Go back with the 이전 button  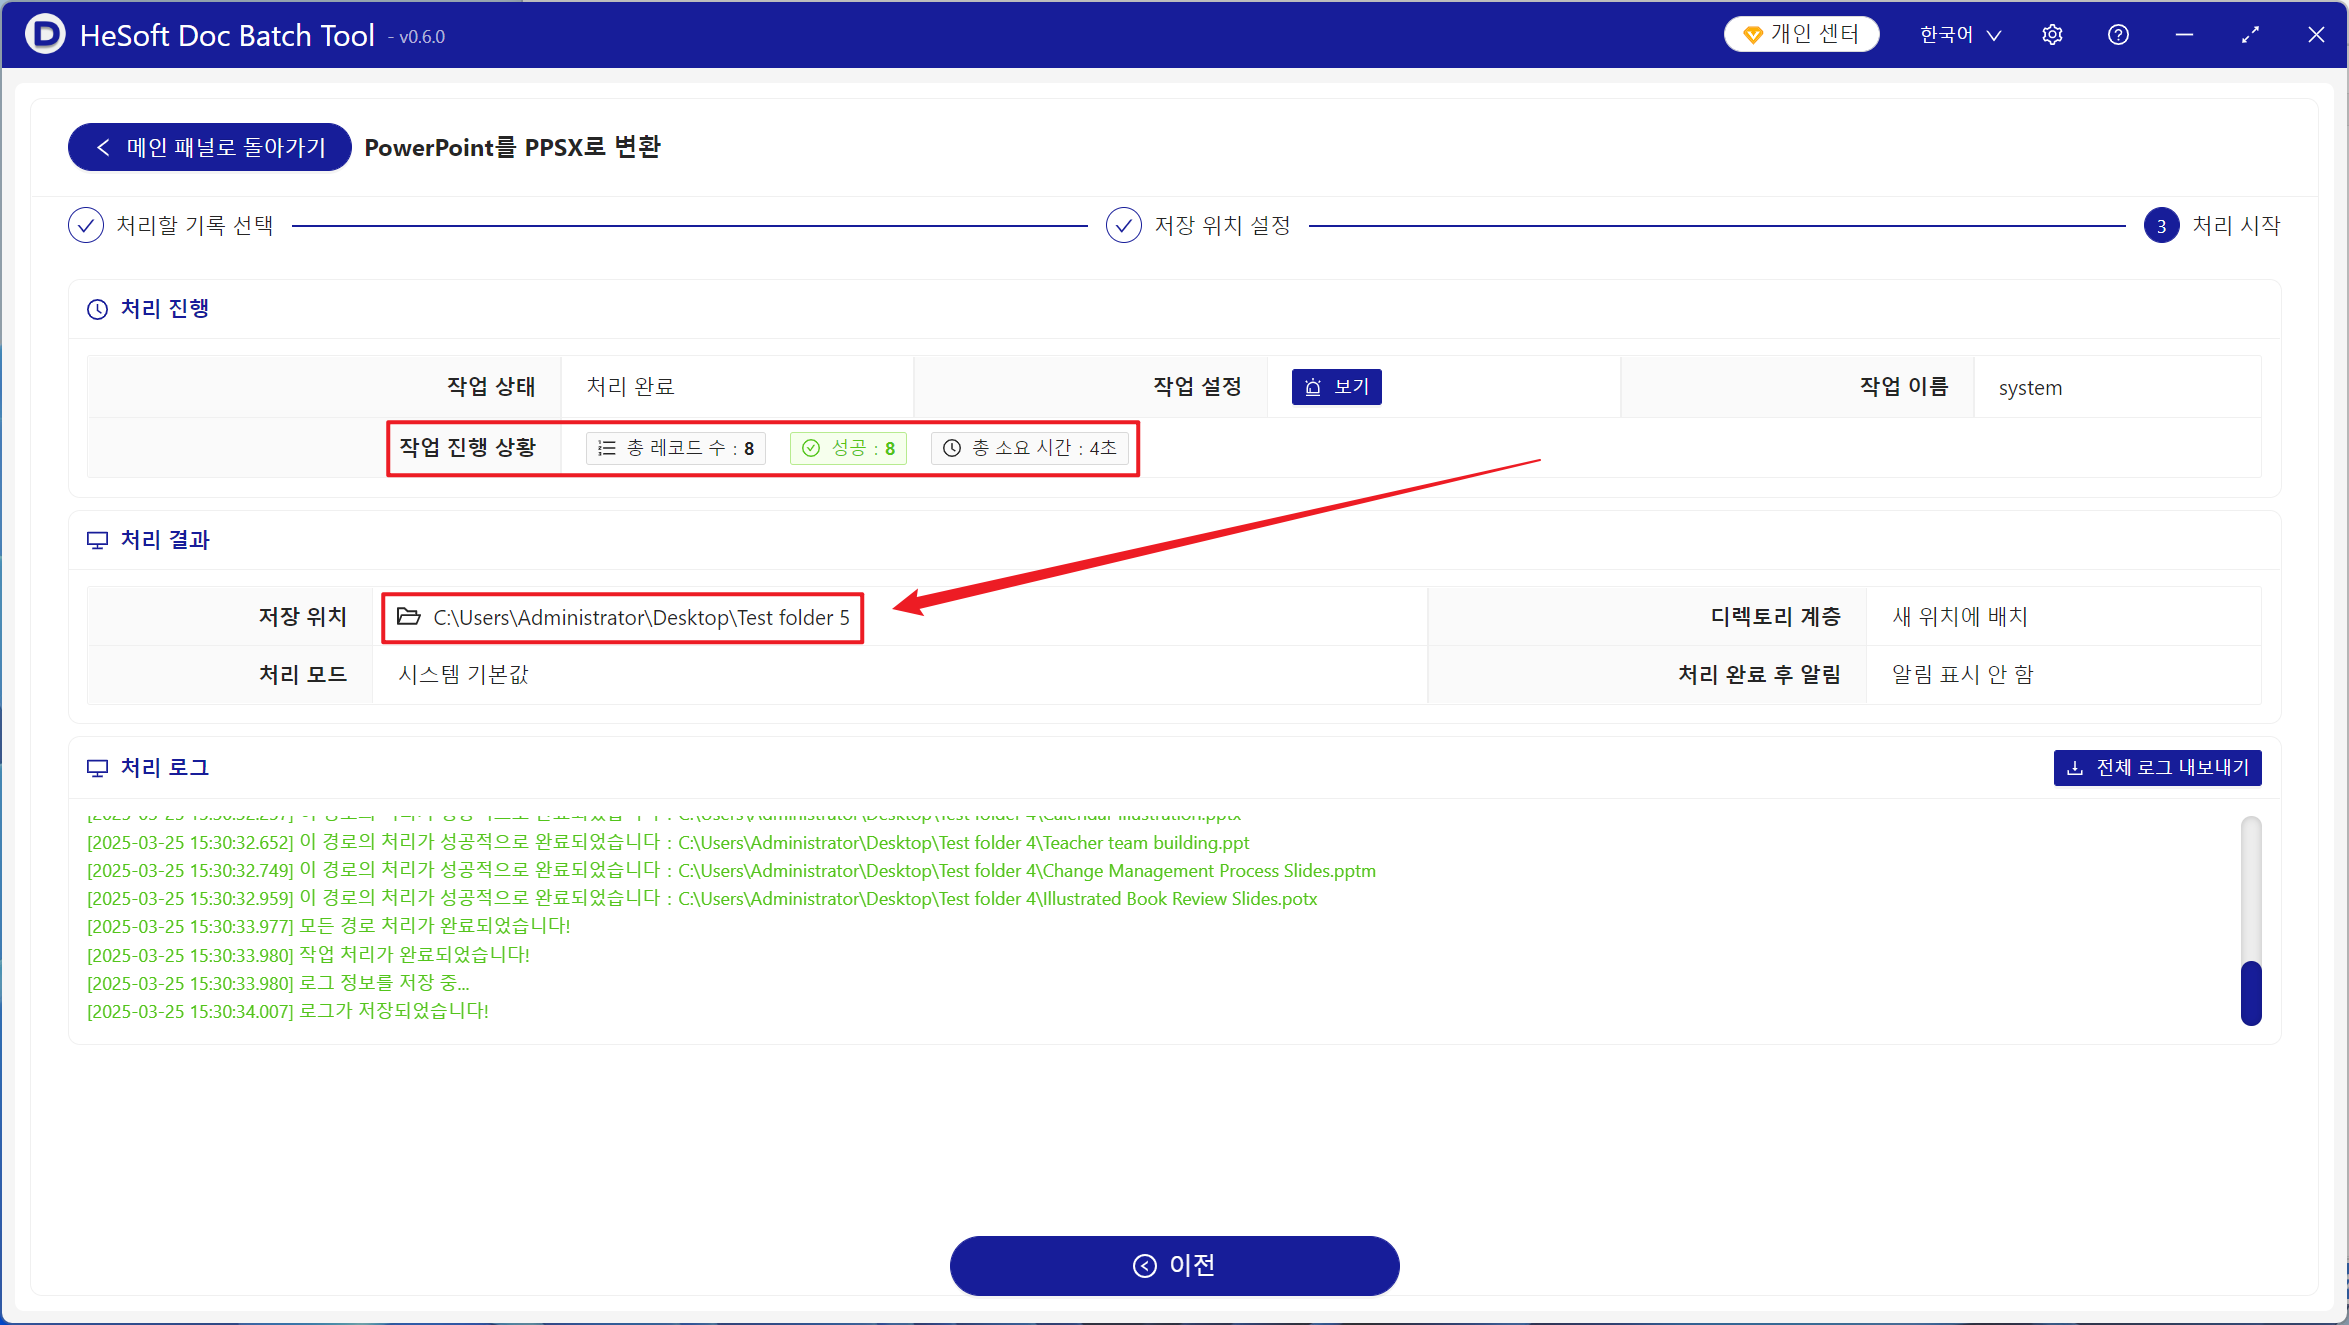[x=1175, y=1266]
